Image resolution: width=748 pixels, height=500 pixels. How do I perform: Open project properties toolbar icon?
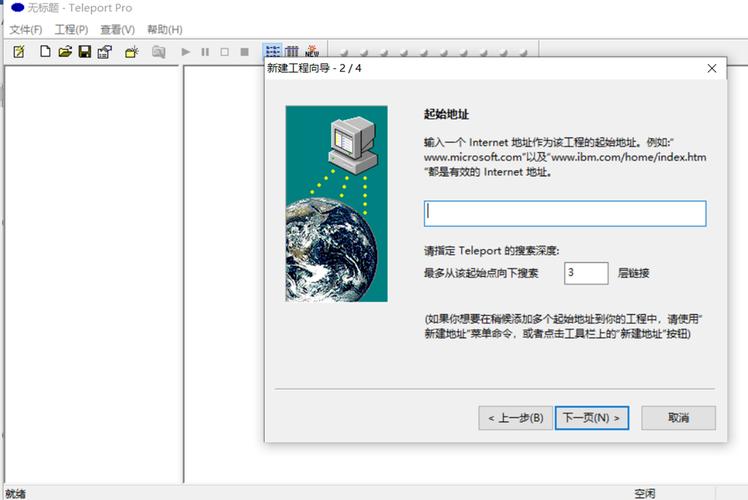coord(104,52)
